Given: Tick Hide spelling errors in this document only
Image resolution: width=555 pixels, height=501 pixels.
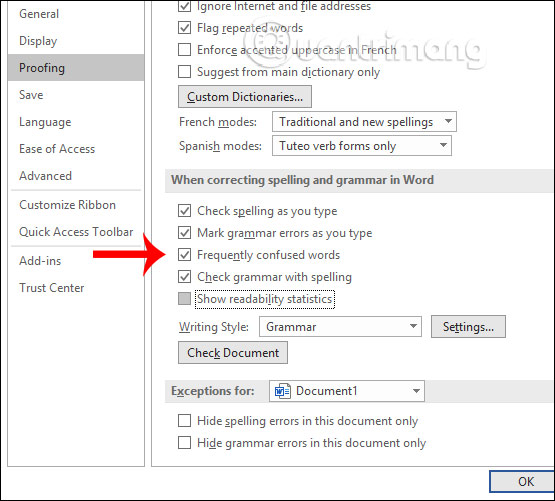Looking at the screenshot, I should (184, 421).
